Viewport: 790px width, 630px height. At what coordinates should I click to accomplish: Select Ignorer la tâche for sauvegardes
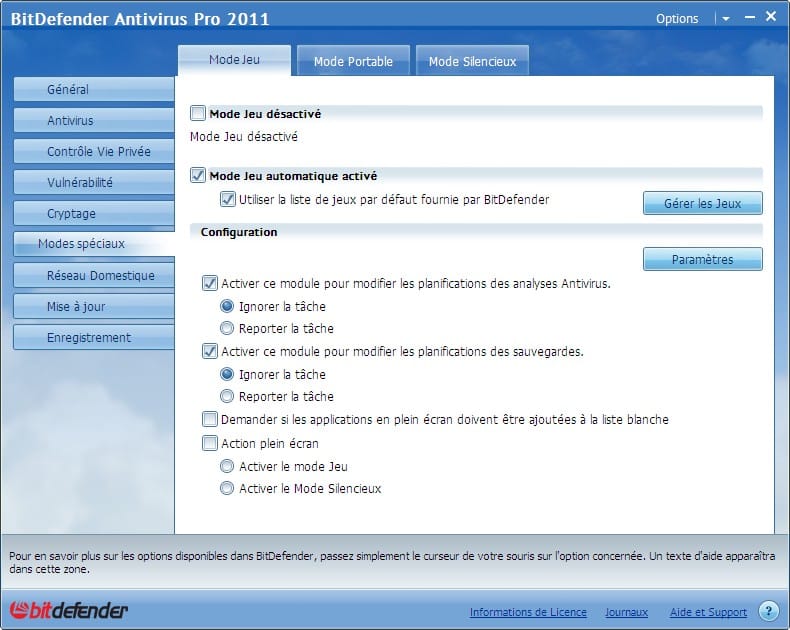[227, 374]
